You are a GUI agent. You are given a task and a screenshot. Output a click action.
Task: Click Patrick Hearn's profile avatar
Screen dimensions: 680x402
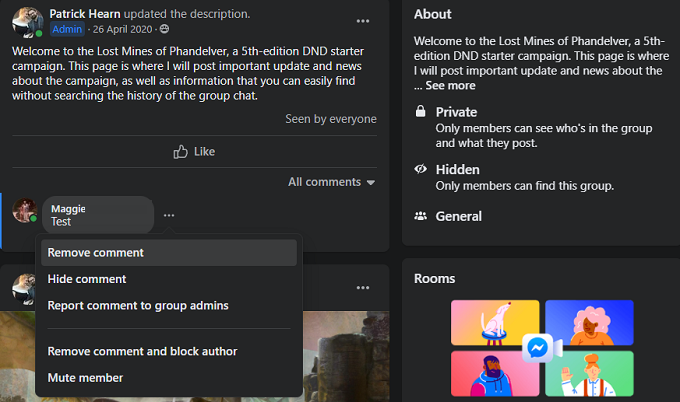point(25,22)
